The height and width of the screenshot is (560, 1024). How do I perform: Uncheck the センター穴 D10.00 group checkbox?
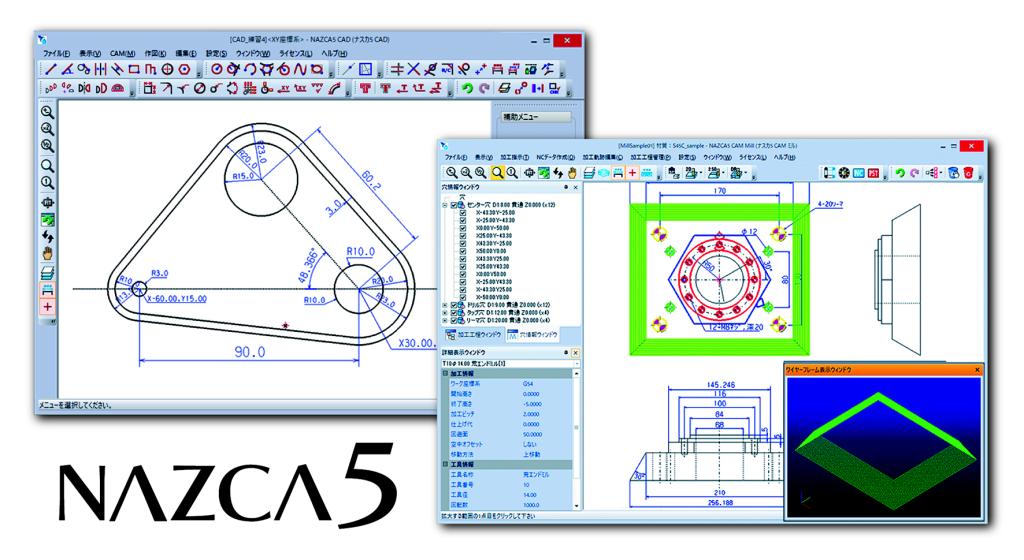[453, 204]
